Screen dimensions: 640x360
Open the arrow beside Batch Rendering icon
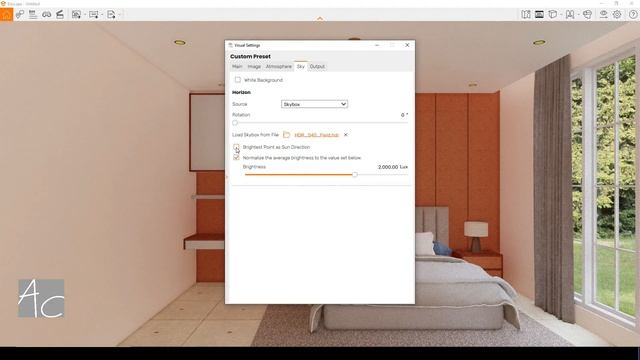coord(102,15)
